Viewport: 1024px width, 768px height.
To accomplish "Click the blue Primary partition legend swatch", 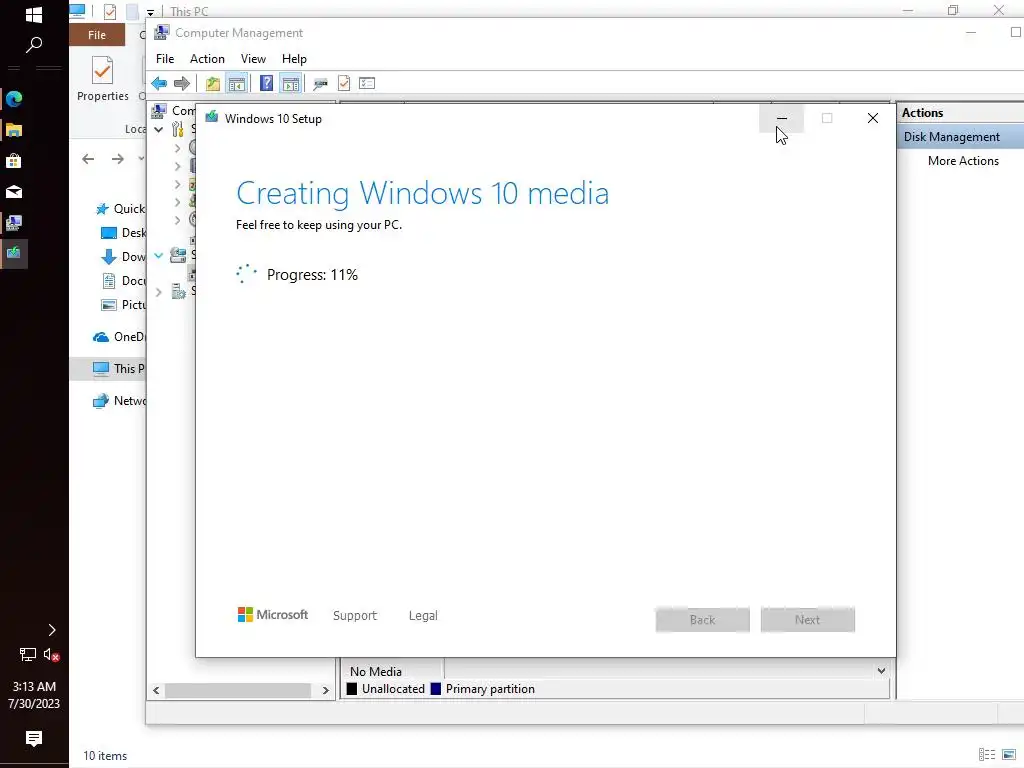I will pos(436,688).
